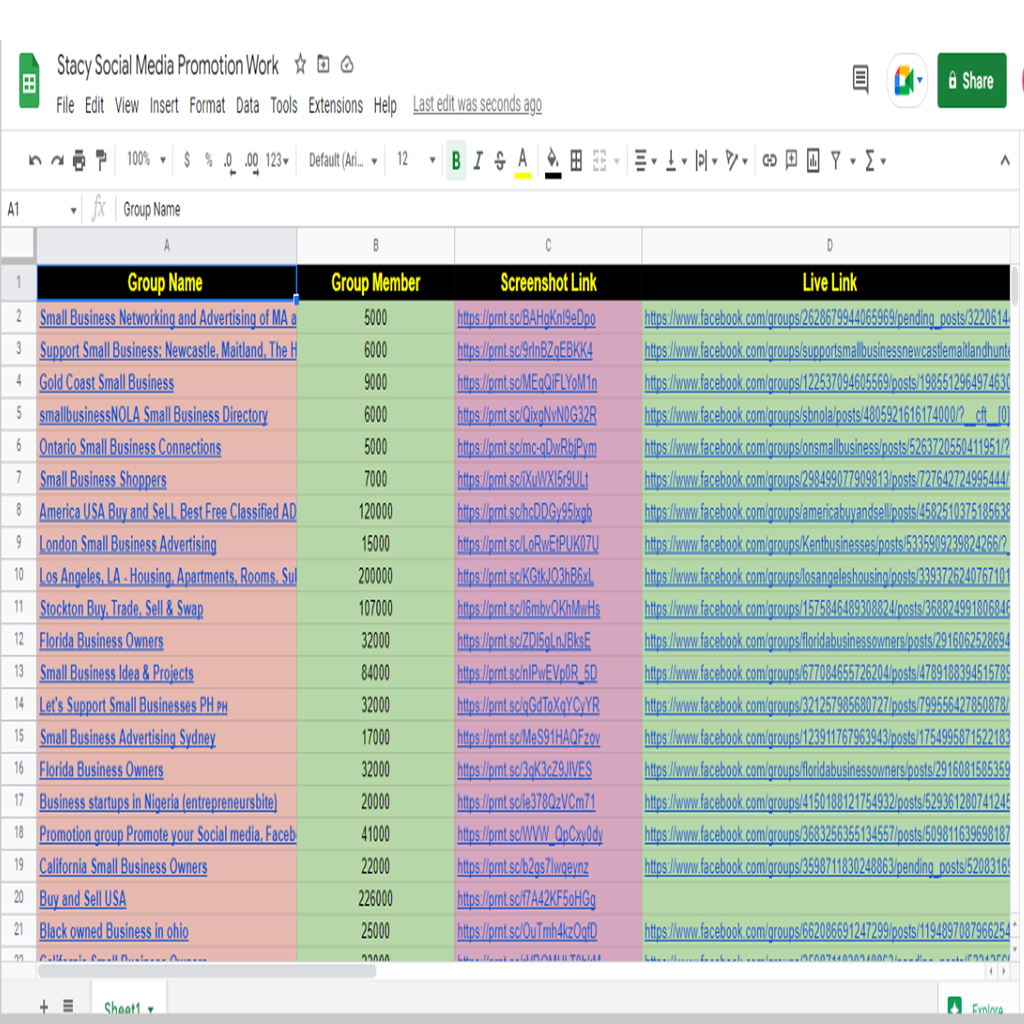This screenshot has width=1024, height=1024.
Task: Open the Gold Coast Small Business link
Action: pyautogui.click(x=106, y=382)
